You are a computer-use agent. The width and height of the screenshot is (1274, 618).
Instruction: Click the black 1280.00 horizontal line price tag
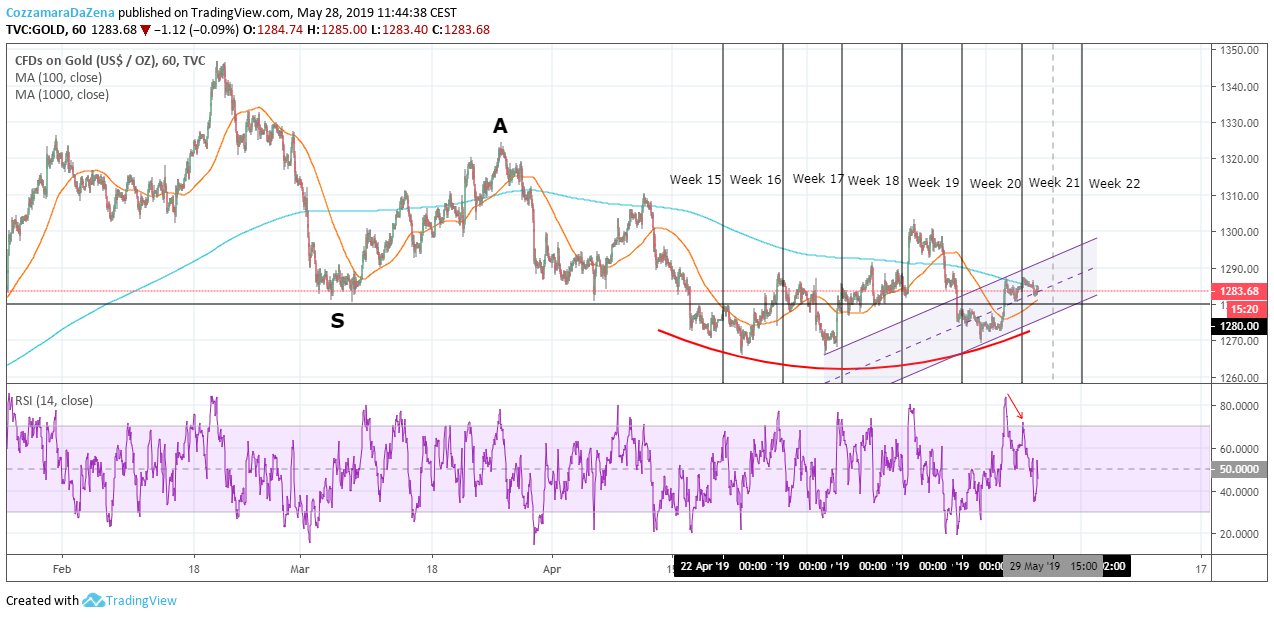tap(1239, 326)
